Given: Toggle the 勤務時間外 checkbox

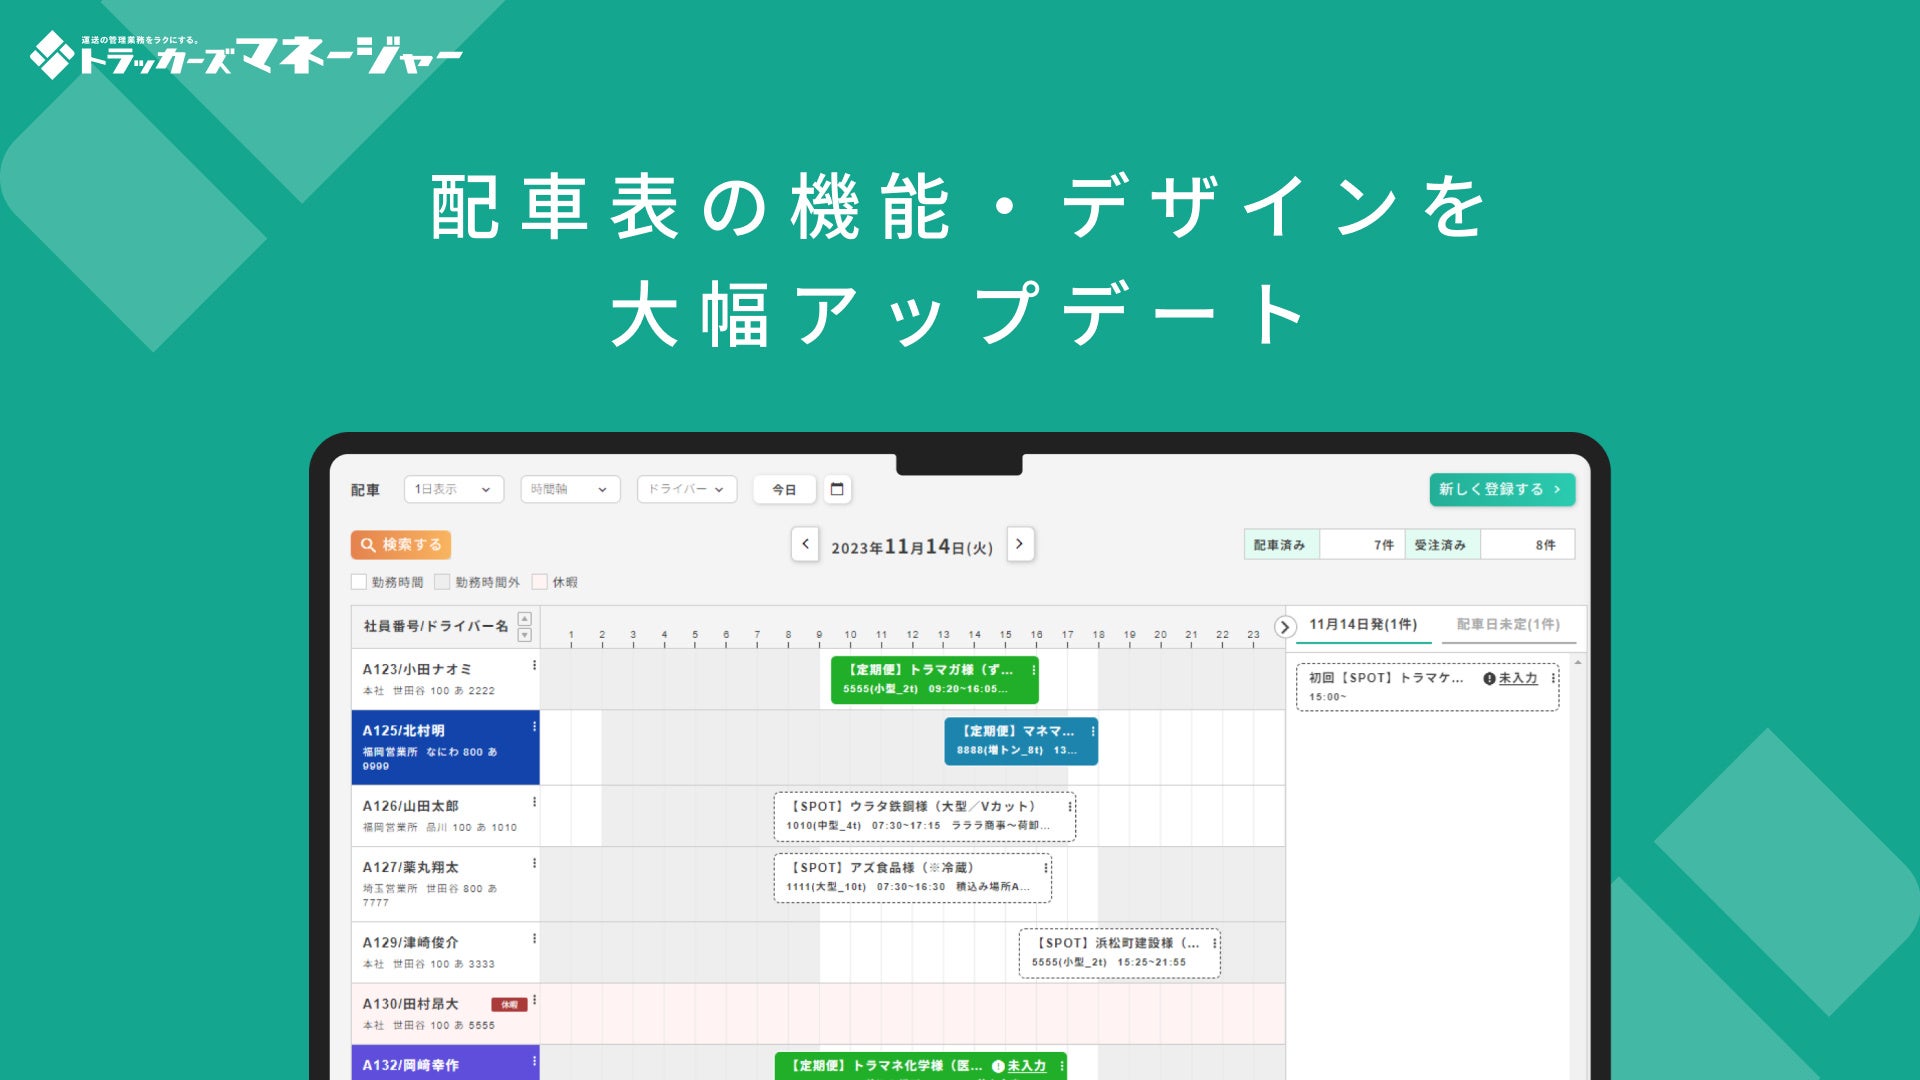Looking at the screenshot, I should pos(442,582).
